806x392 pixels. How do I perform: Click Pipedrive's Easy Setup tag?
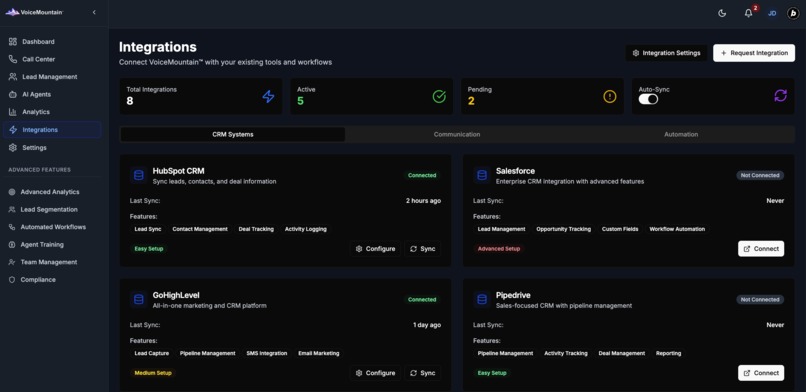(492, 373)
